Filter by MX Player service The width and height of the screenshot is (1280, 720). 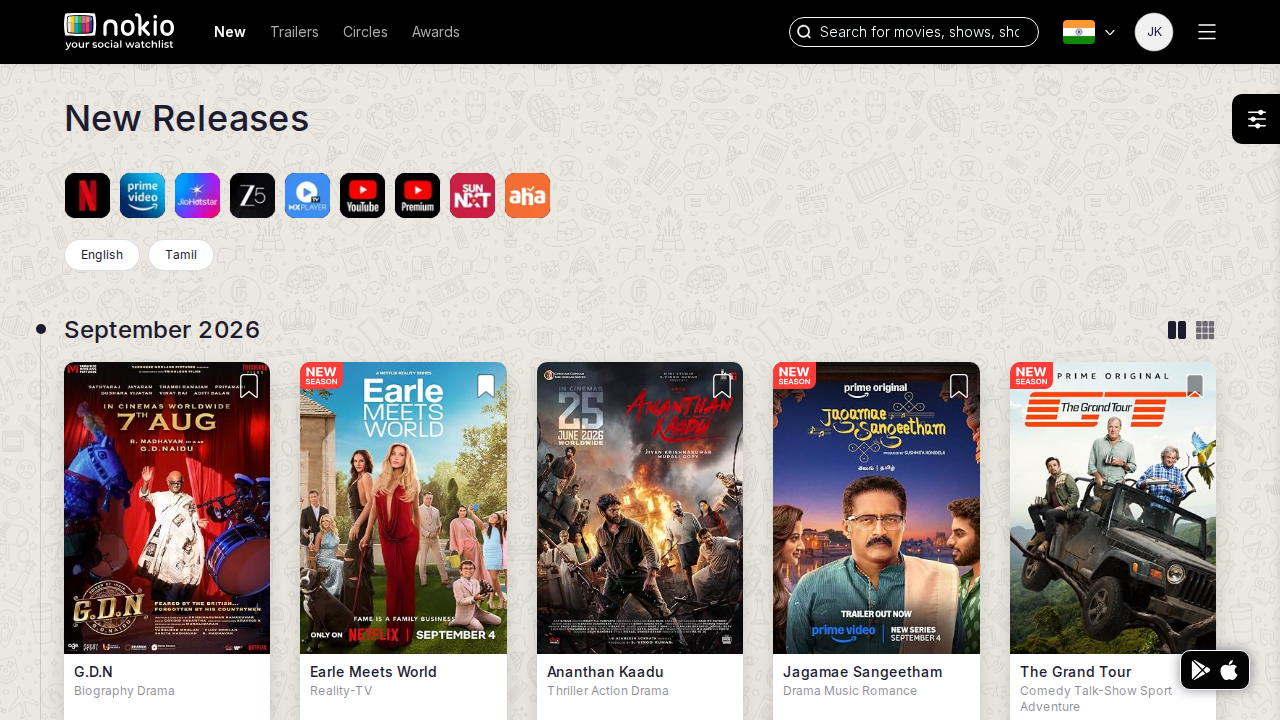tap(307, 195)
